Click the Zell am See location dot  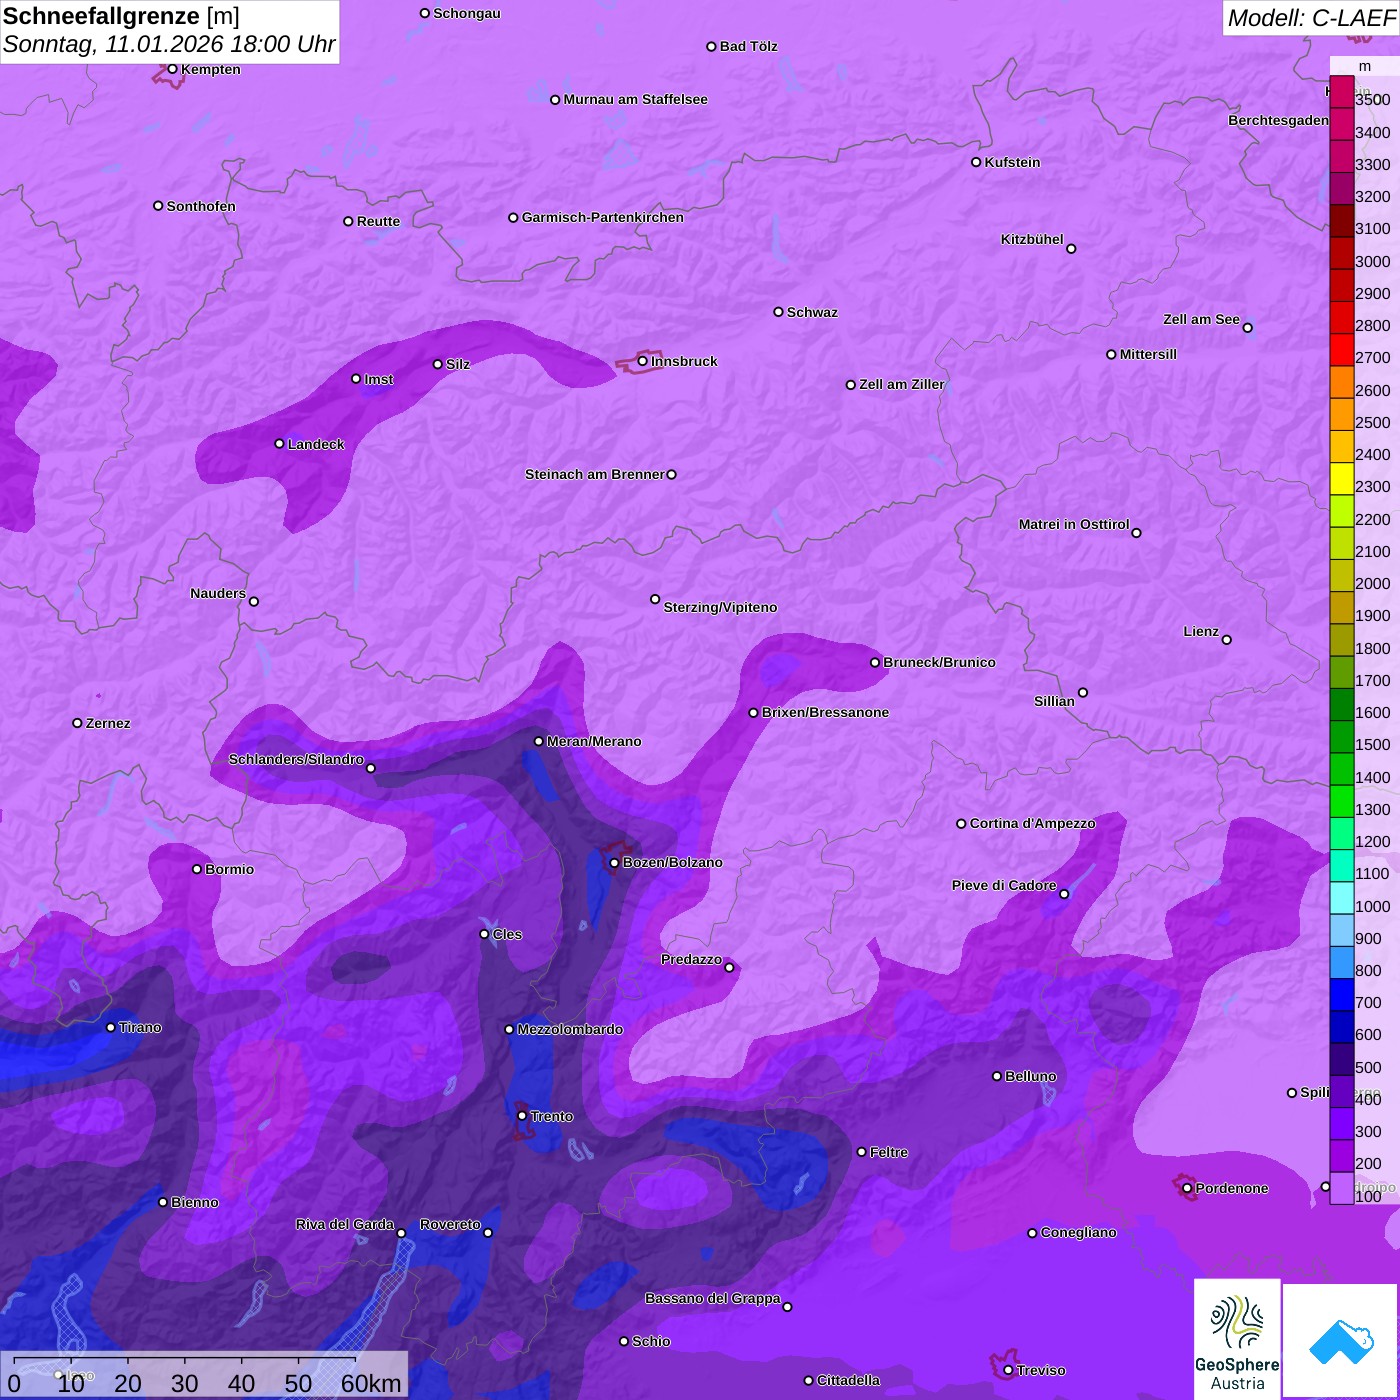pyautogui.click(x=1247, y=328)
